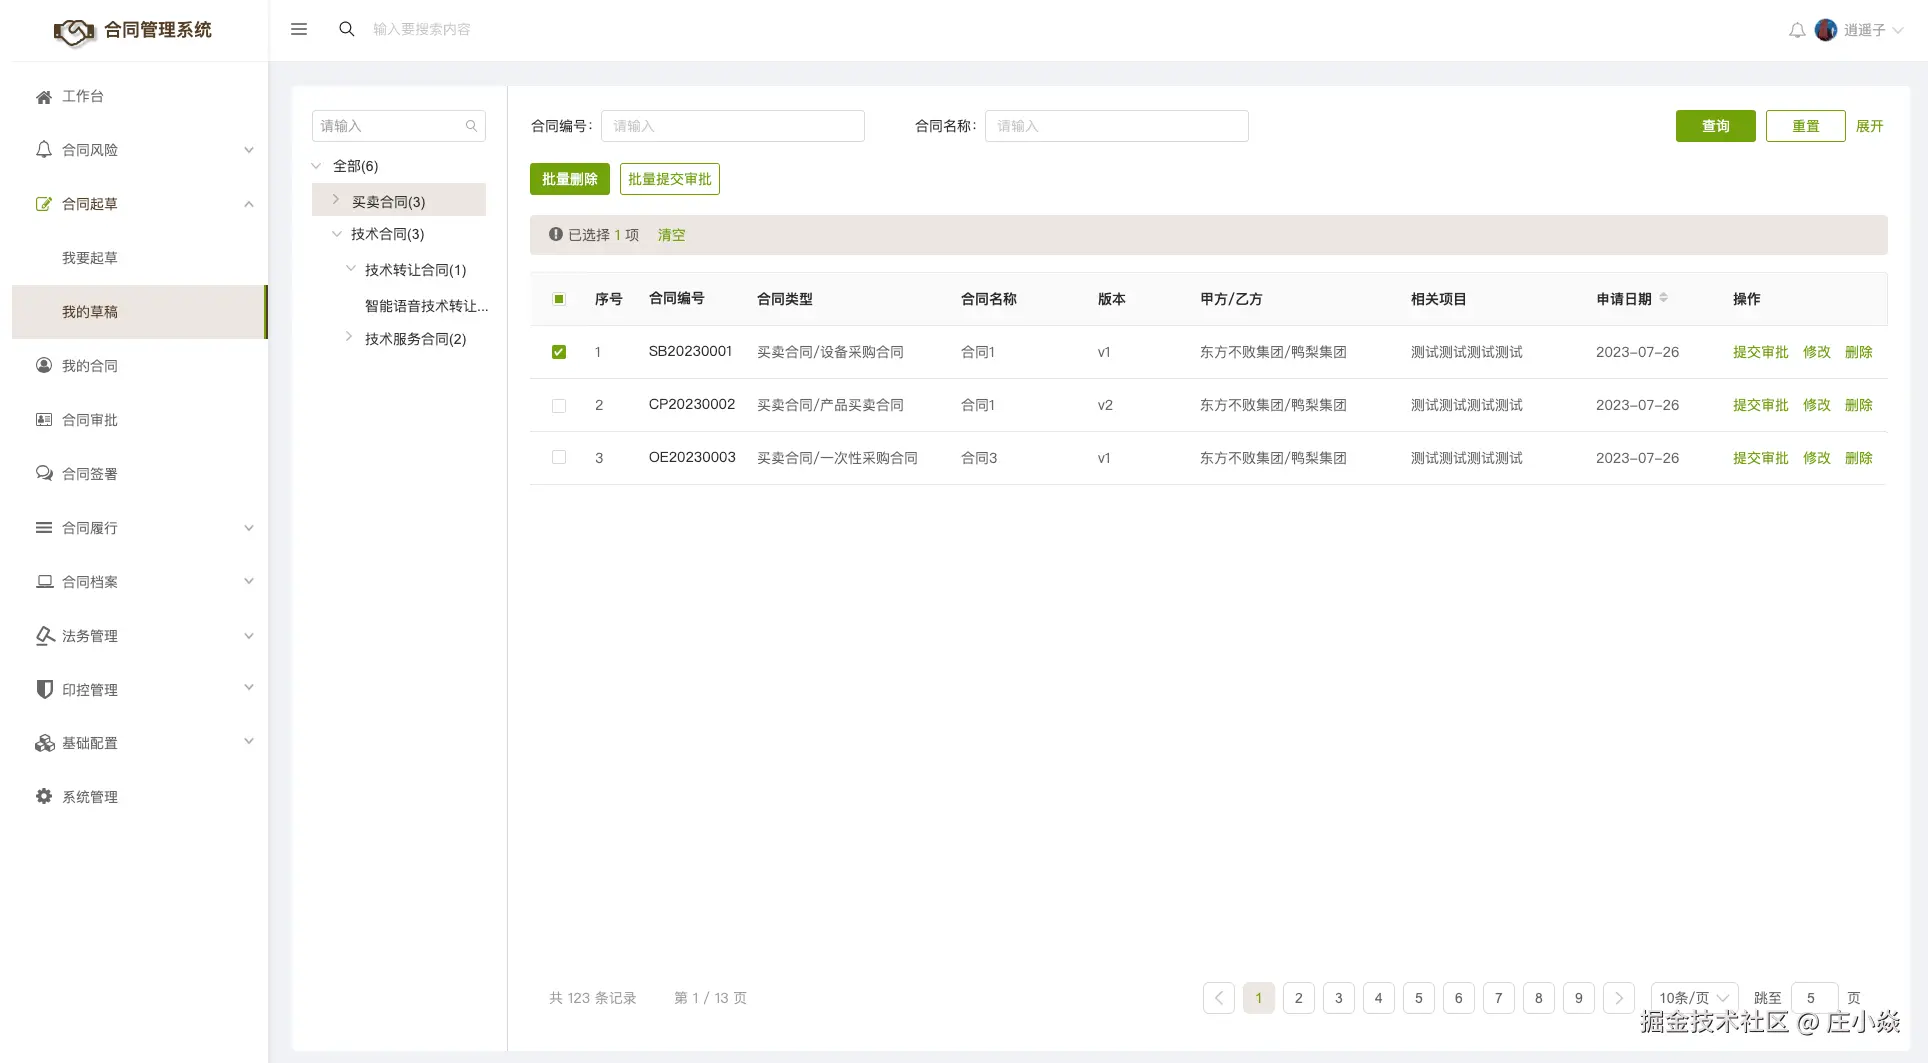The image size is (1928, 1063).
Task: Click the 批量删除 button
Action: (x=570, y=179)
